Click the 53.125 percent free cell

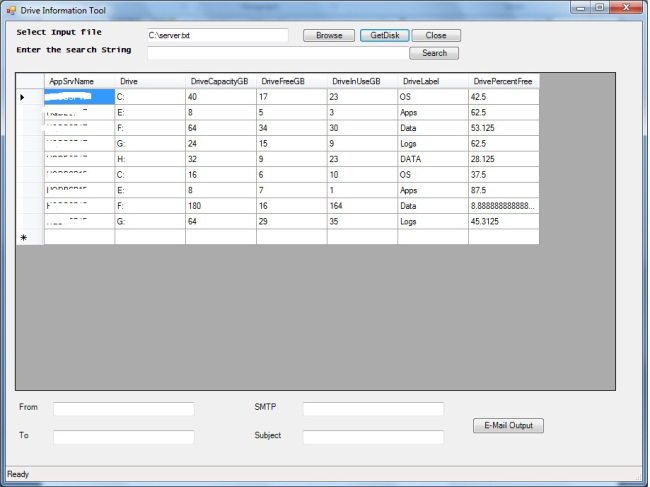504,128
